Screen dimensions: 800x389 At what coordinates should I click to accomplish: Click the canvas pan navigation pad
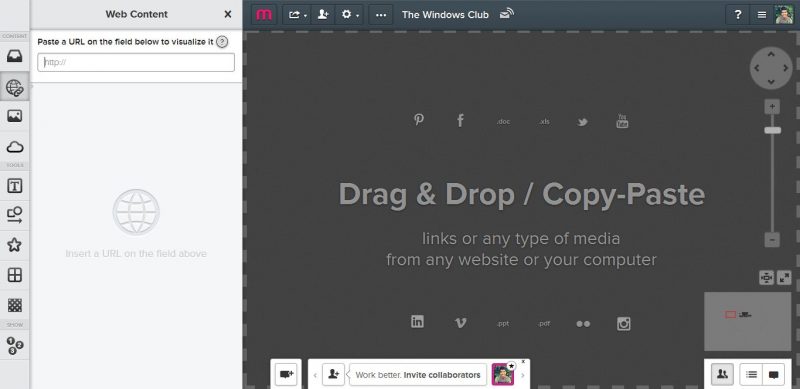[771, 68]
